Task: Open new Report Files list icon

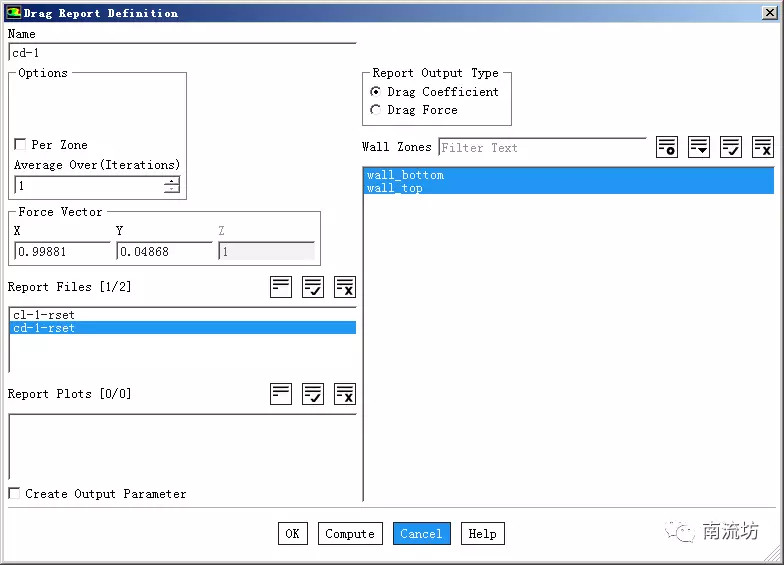Action: pyautogui.click(x=281, y=287)
